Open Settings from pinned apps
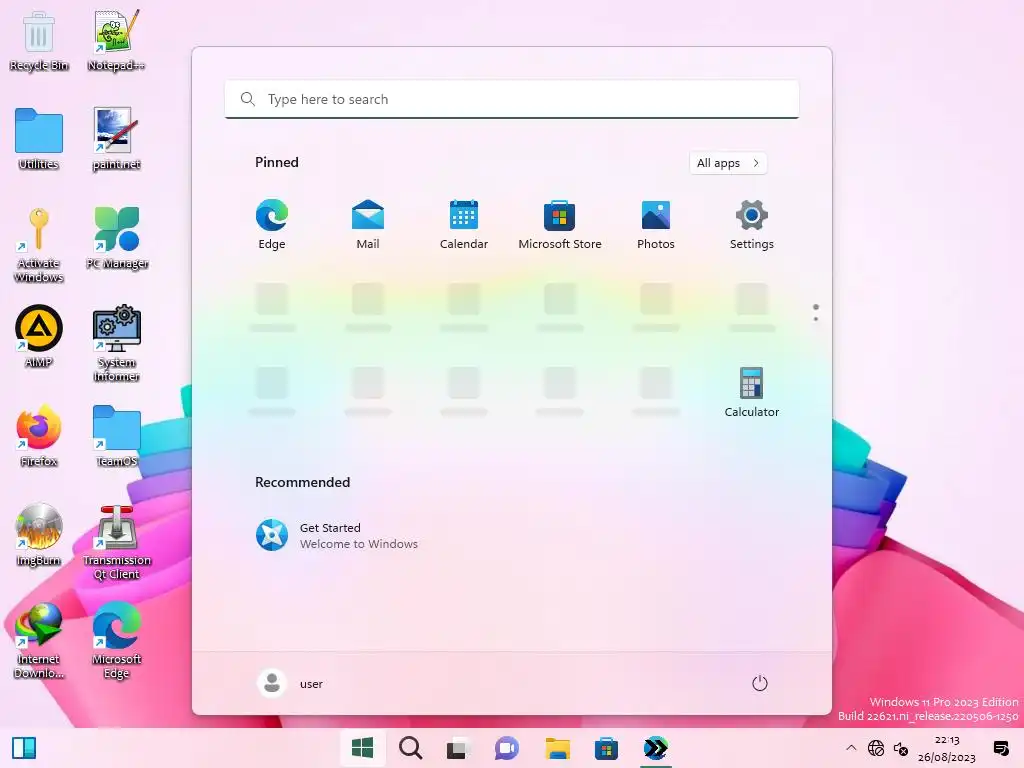This screenshot has height=768, width=1024. 752,224
